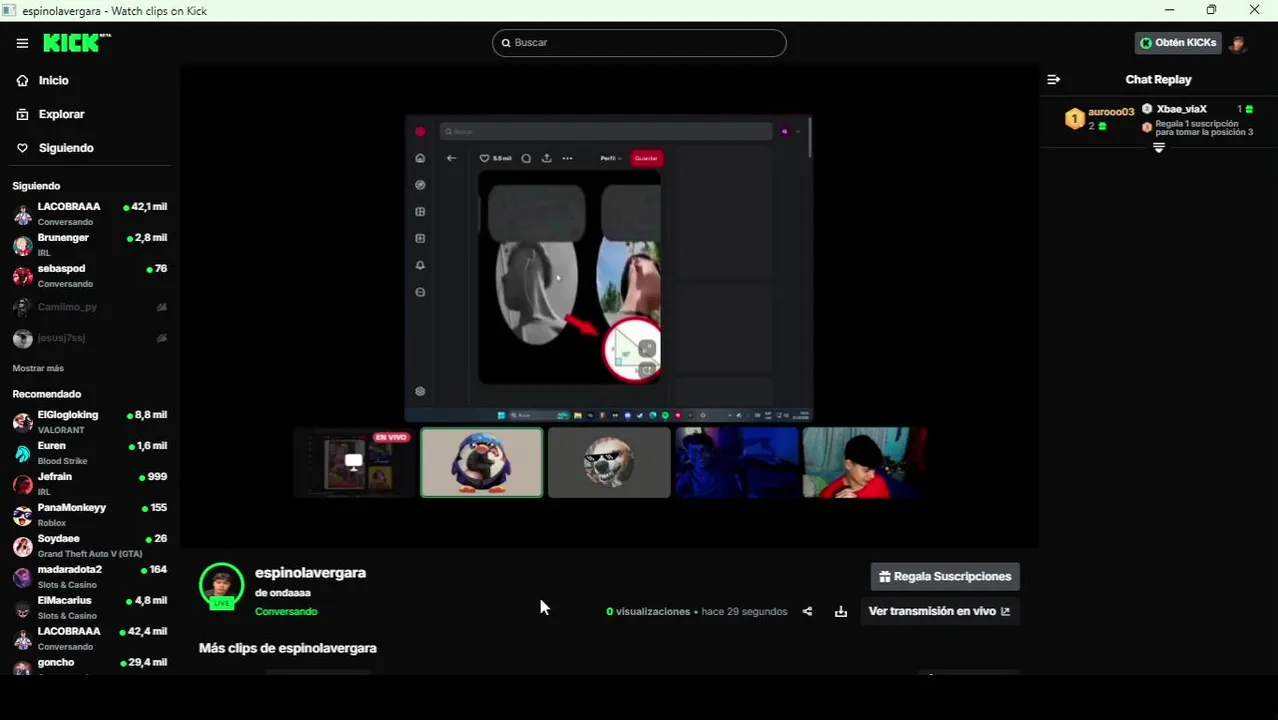Viewport: 1278px width, 720px height.
Task: Open madaradota2 Slots & Casino channel
Action: point(90,577)
